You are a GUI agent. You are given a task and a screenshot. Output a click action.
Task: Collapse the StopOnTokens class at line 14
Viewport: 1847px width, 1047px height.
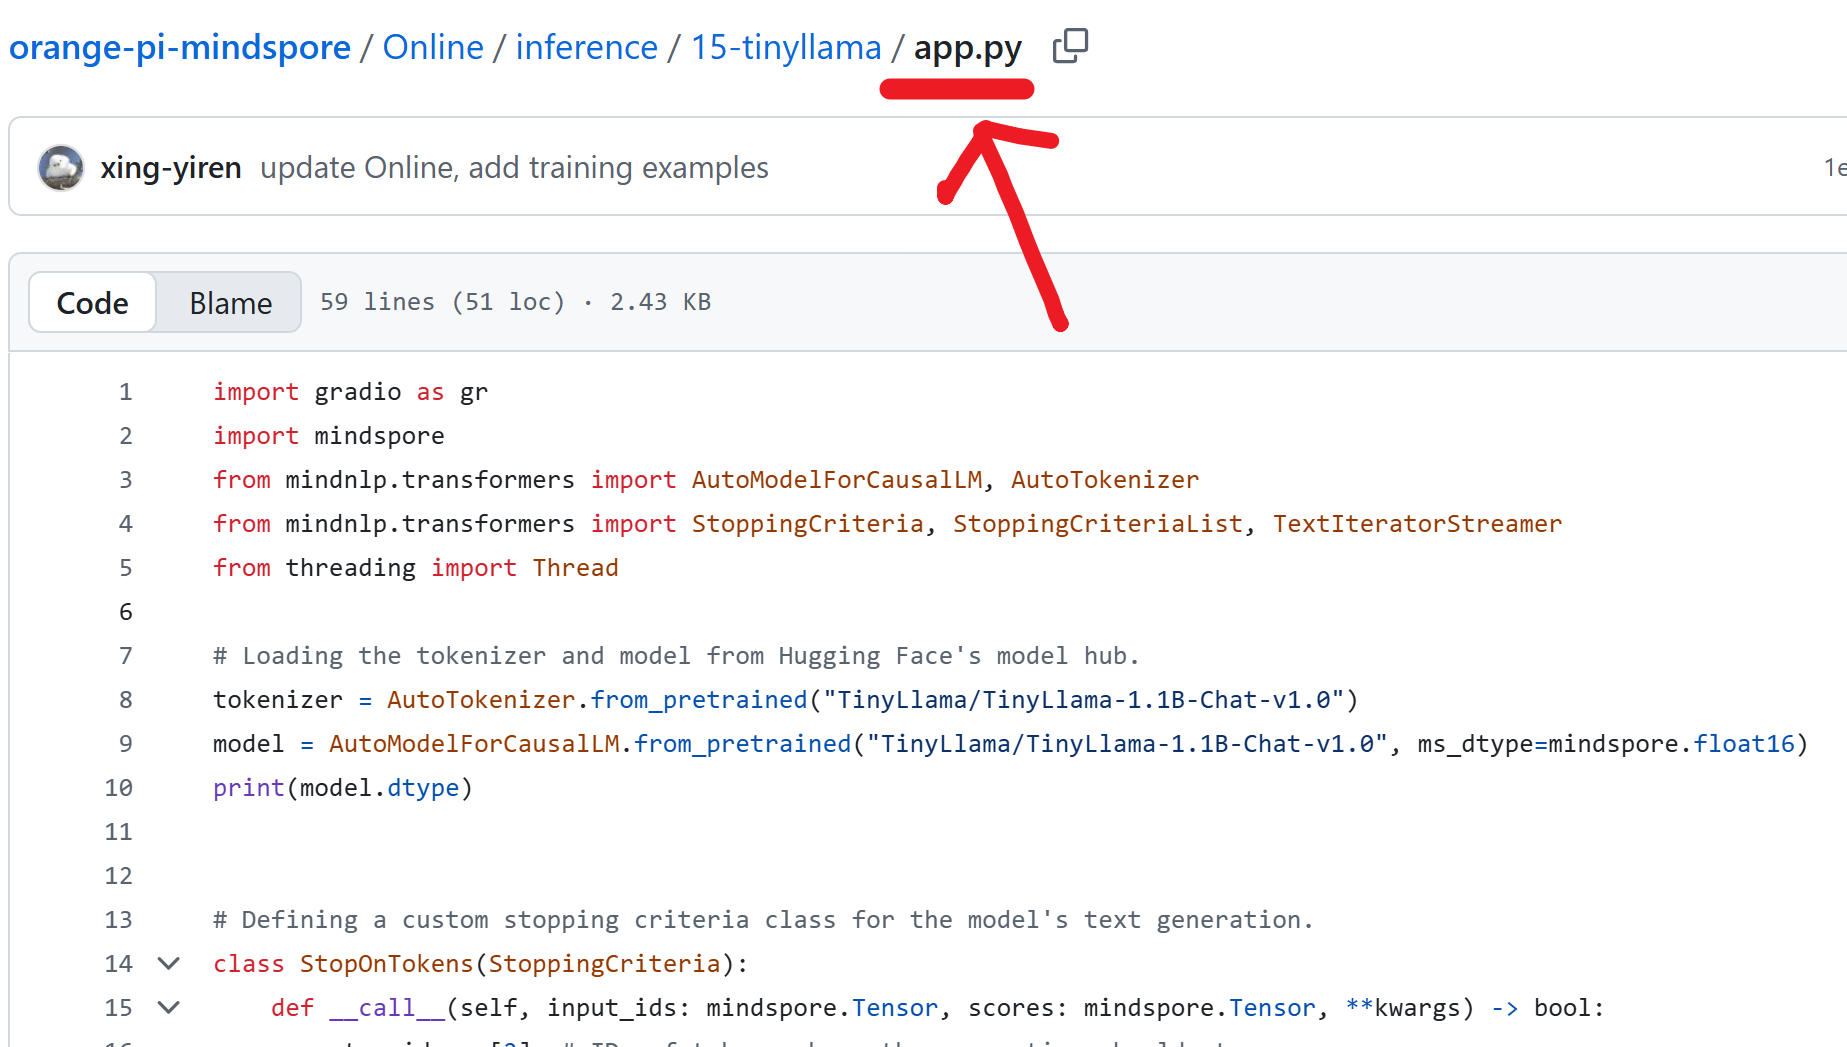pos(169,963)
